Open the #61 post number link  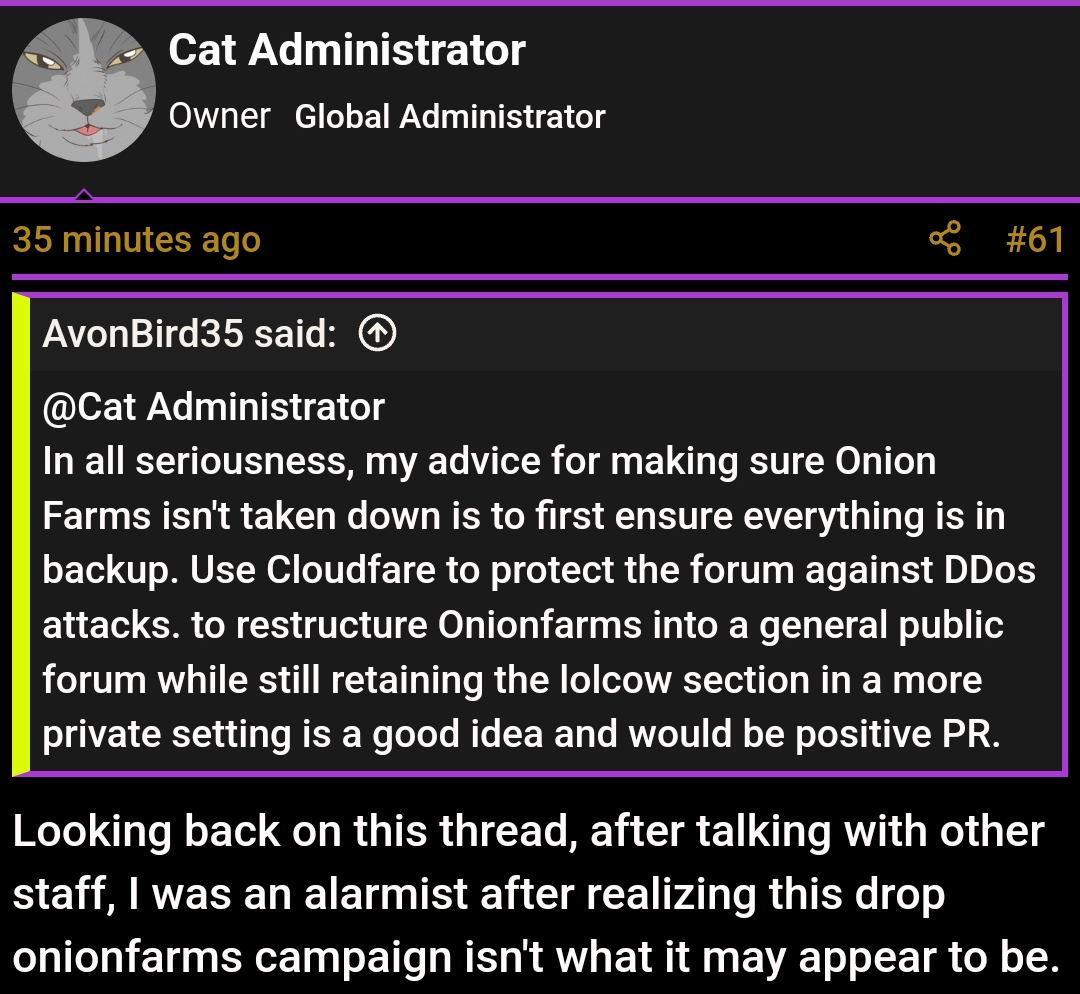click(1034, 240)
